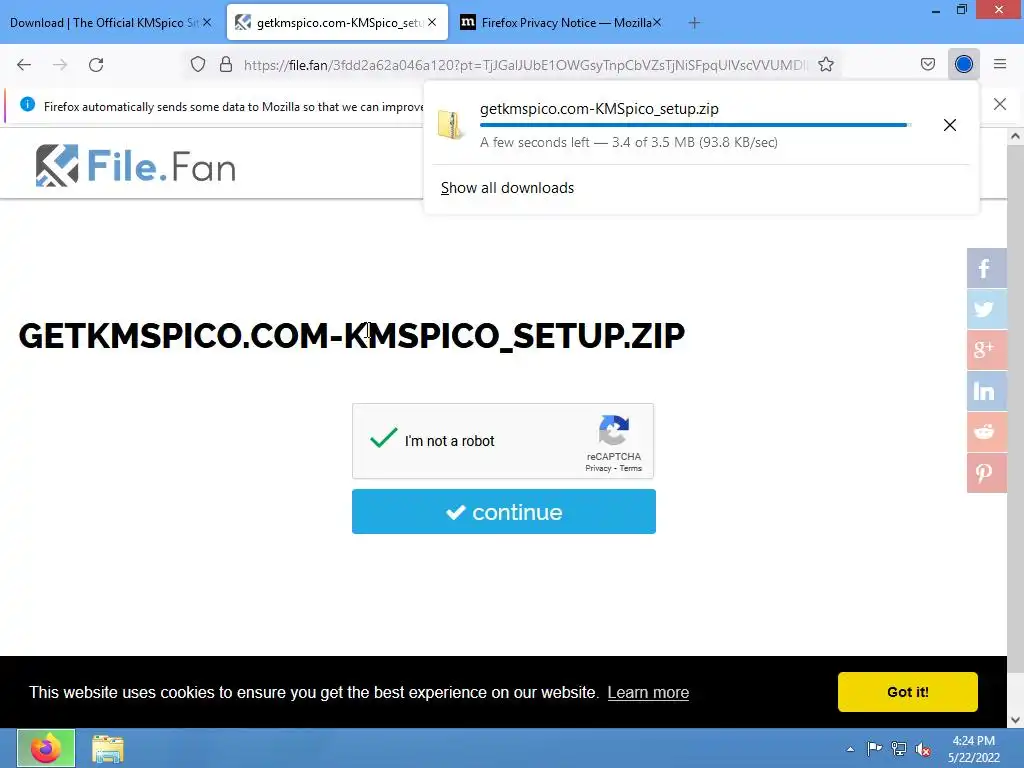Viewport: 1024px width, 768px height.
Task: Click the download progress bar
Action: [695, 125]
